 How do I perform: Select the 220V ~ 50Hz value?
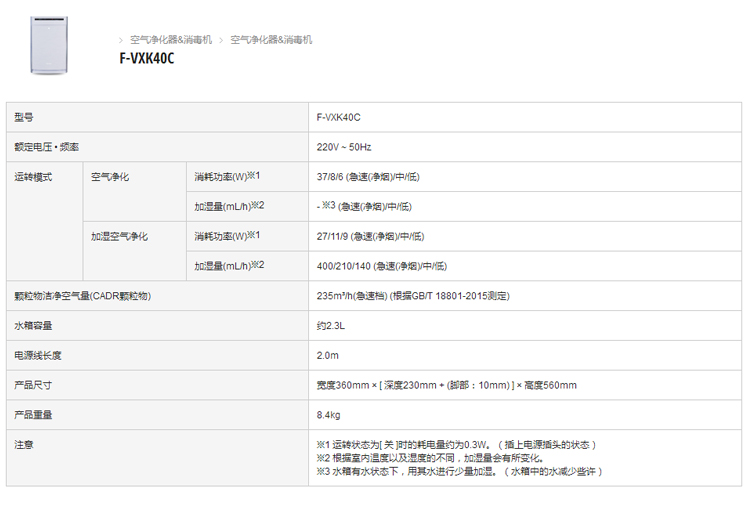344,147
